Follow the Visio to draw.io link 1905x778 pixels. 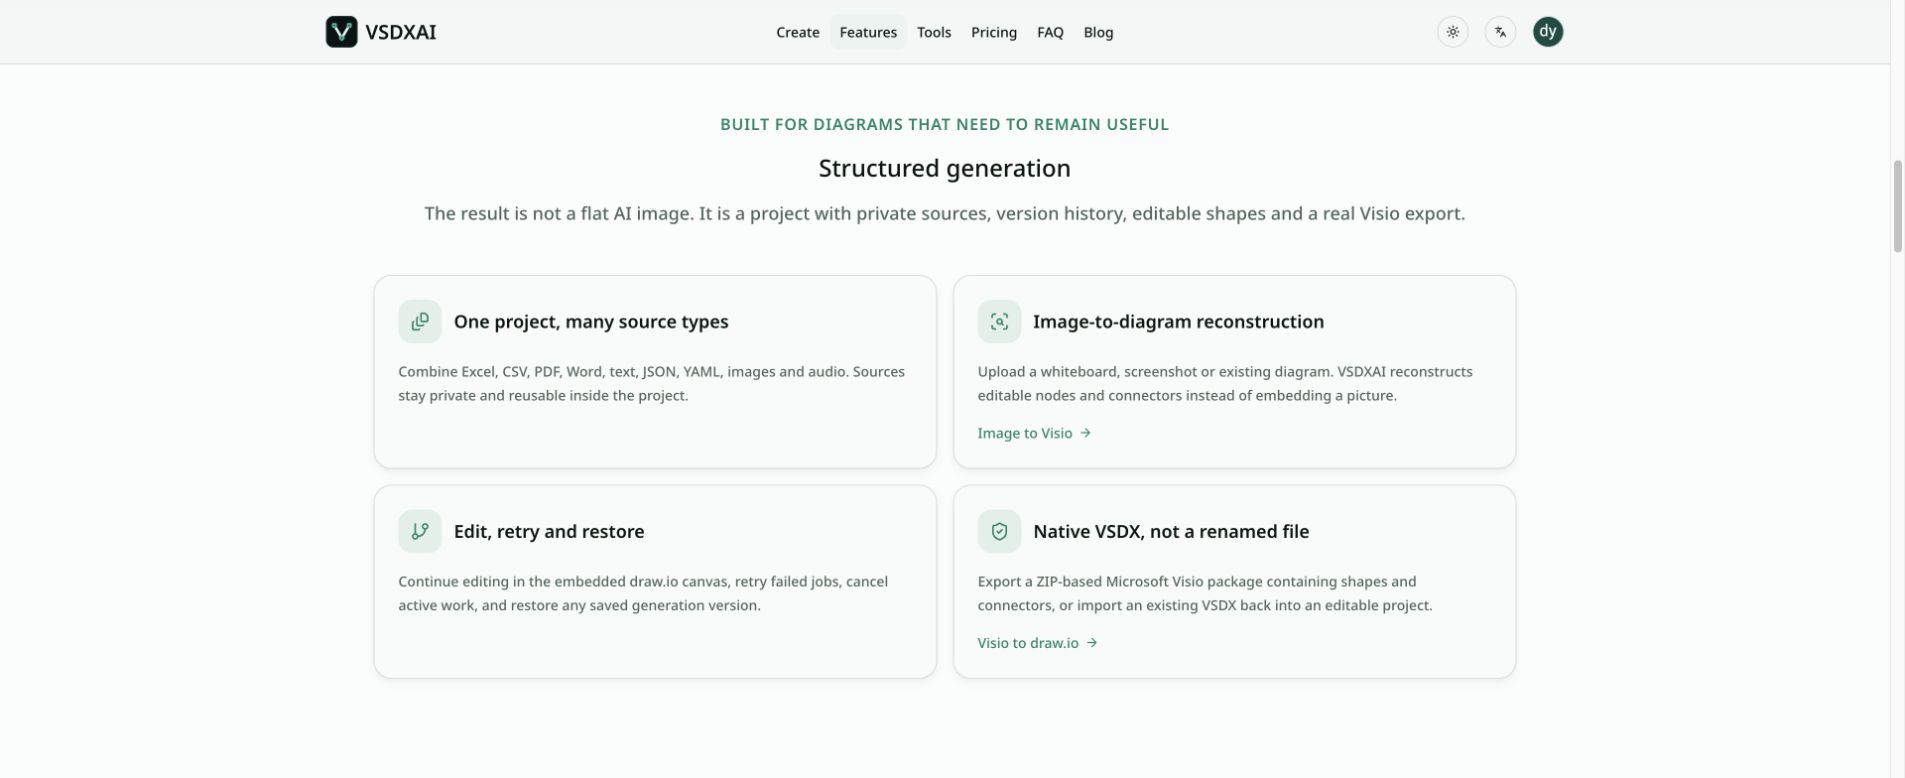point(1037,643)
